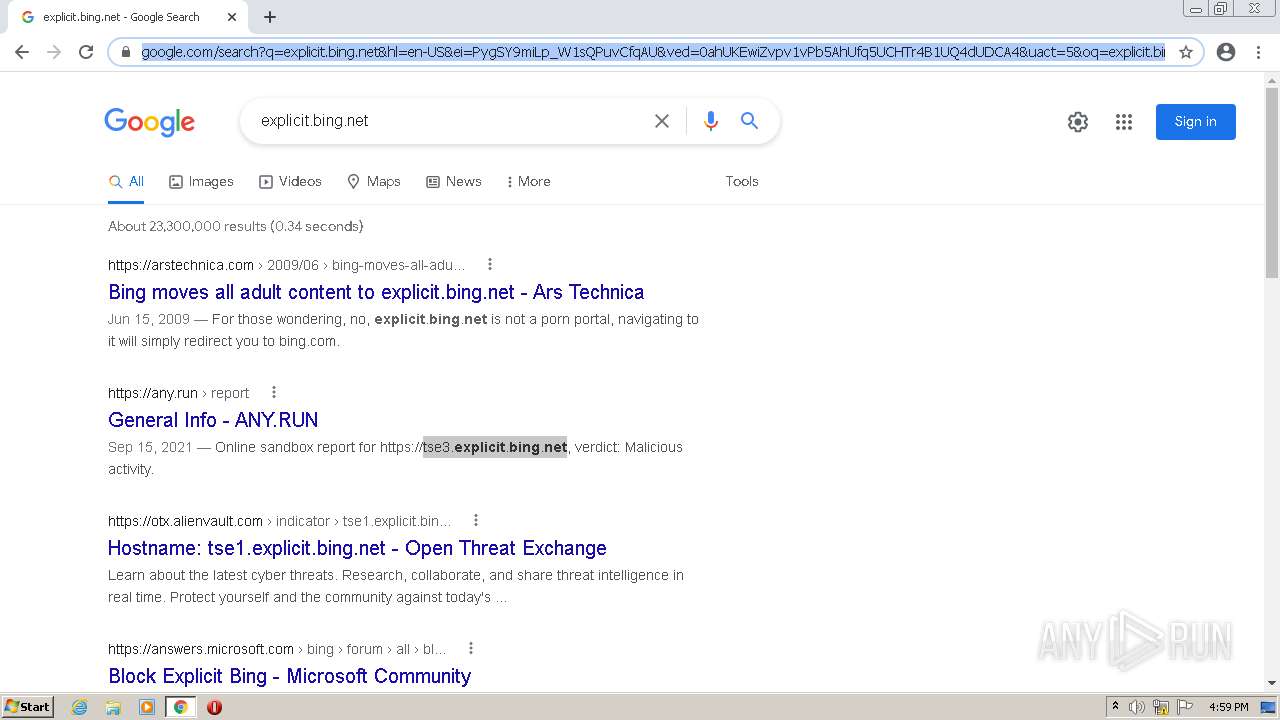Open Hostname tse1.explicit.bing.net Open Threat Exchange link
The image size is (1280, 720).
coord(357,548)
